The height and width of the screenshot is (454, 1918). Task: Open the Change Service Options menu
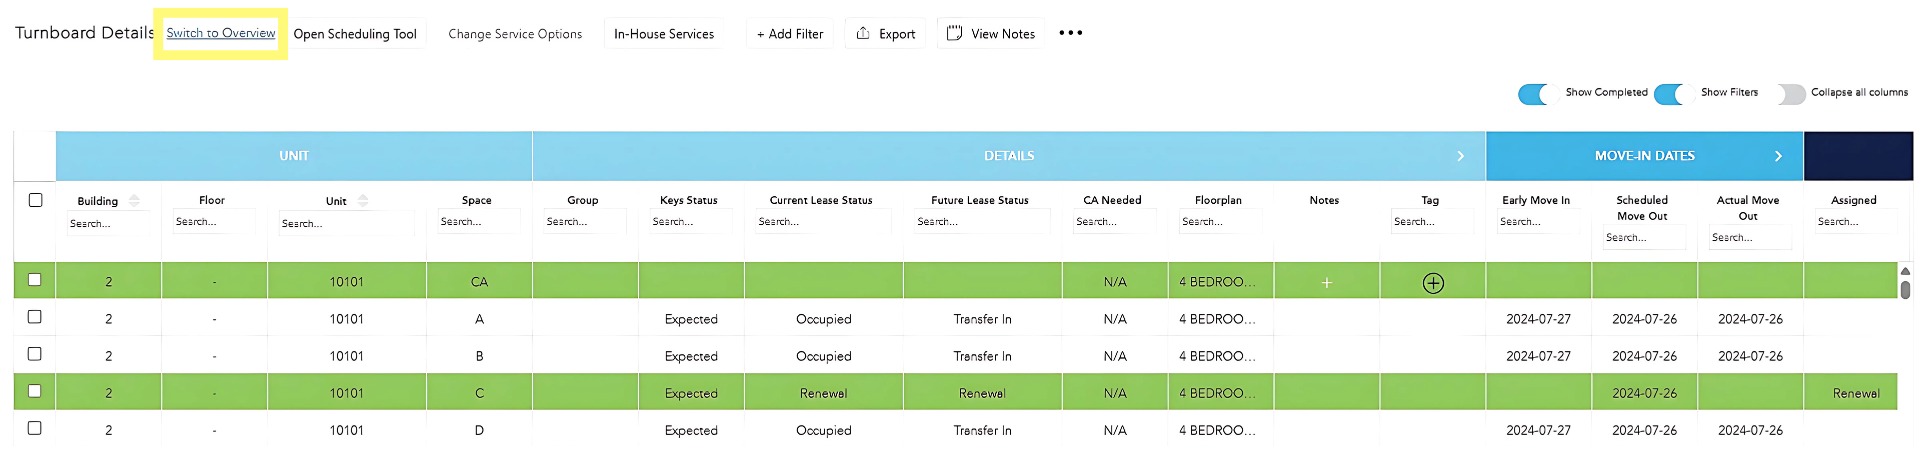pos(515,34)
